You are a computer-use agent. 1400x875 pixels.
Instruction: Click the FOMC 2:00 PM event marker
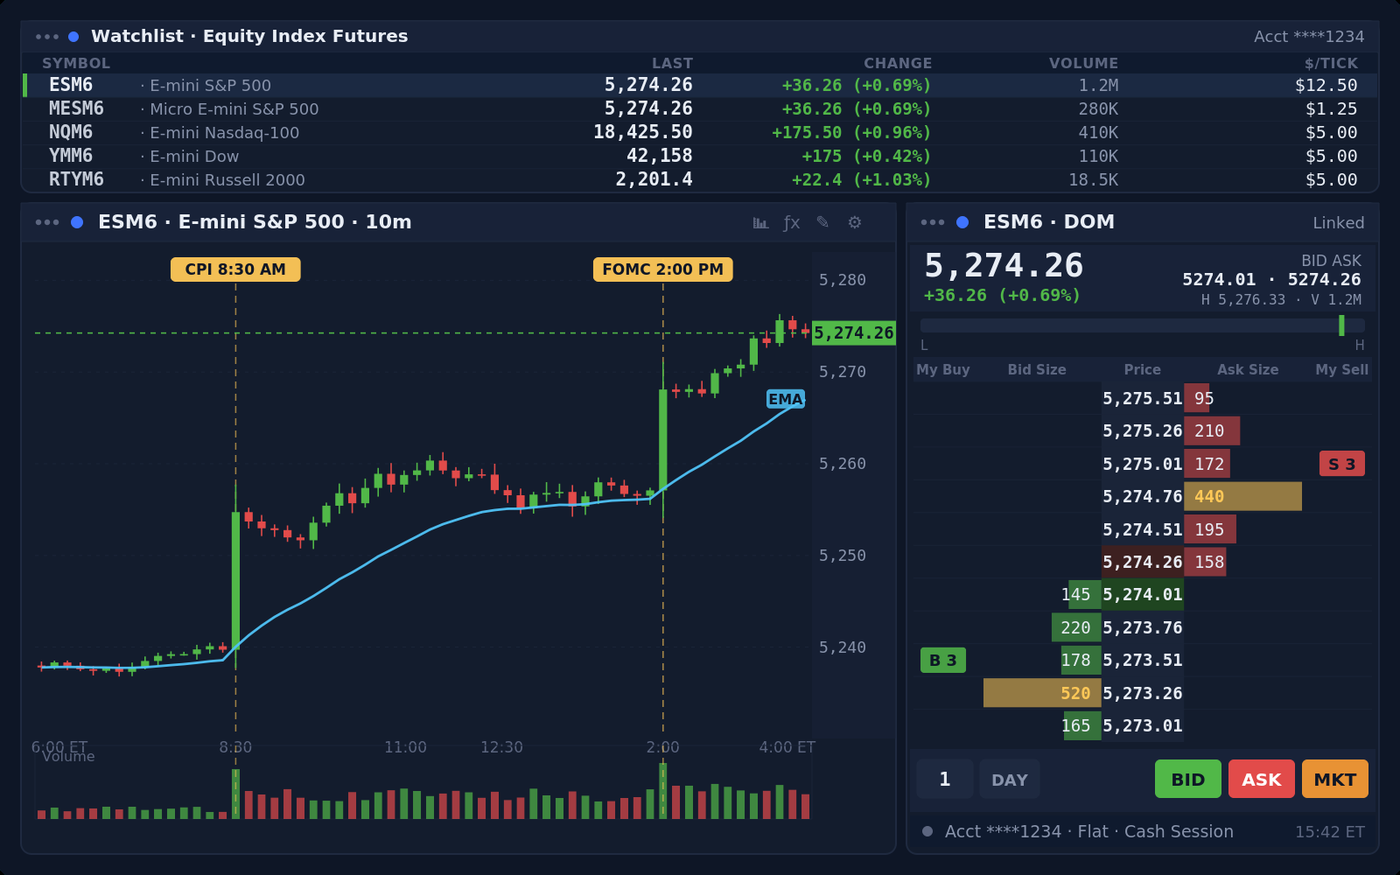click(x=663, y=269)
